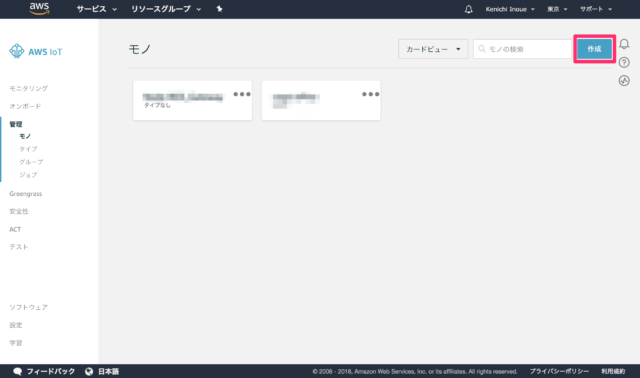
Task: Open the pin shortcut icon in the top bar
Action: [219, 9]
